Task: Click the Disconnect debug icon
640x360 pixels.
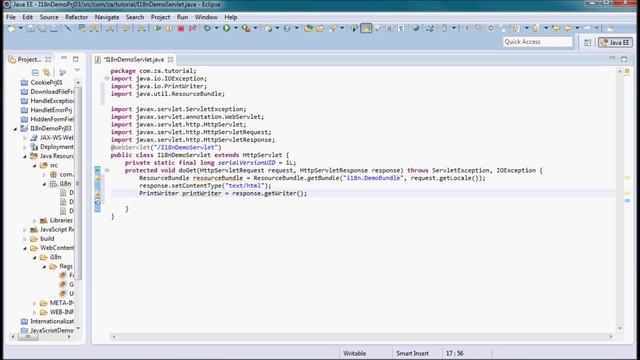Action: (x=192, y=28)
